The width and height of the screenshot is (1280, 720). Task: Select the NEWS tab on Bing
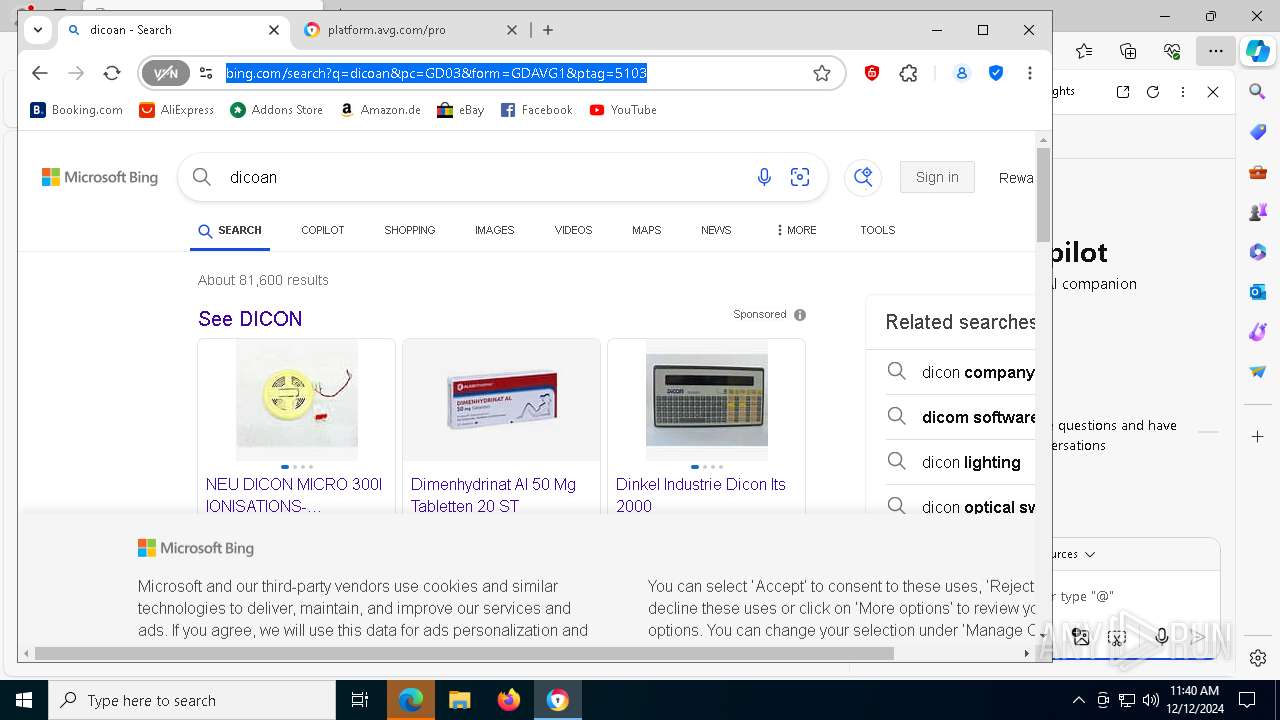coord(716,230)
